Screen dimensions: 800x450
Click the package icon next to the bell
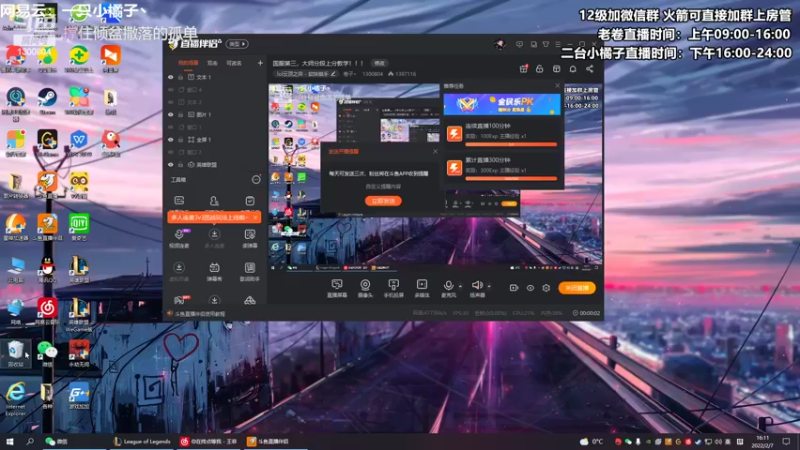coord(557,69)
